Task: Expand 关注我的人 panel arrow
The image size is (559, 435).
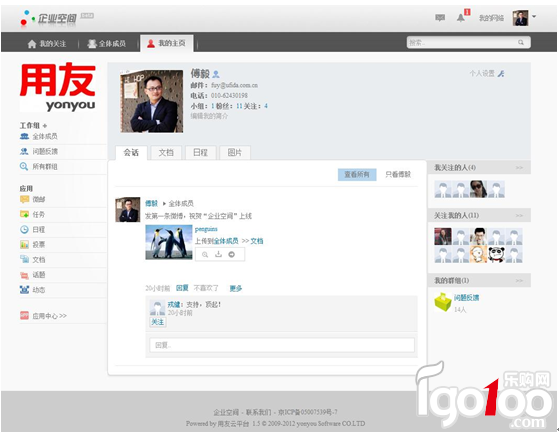Action: click(x=519, y=215)
